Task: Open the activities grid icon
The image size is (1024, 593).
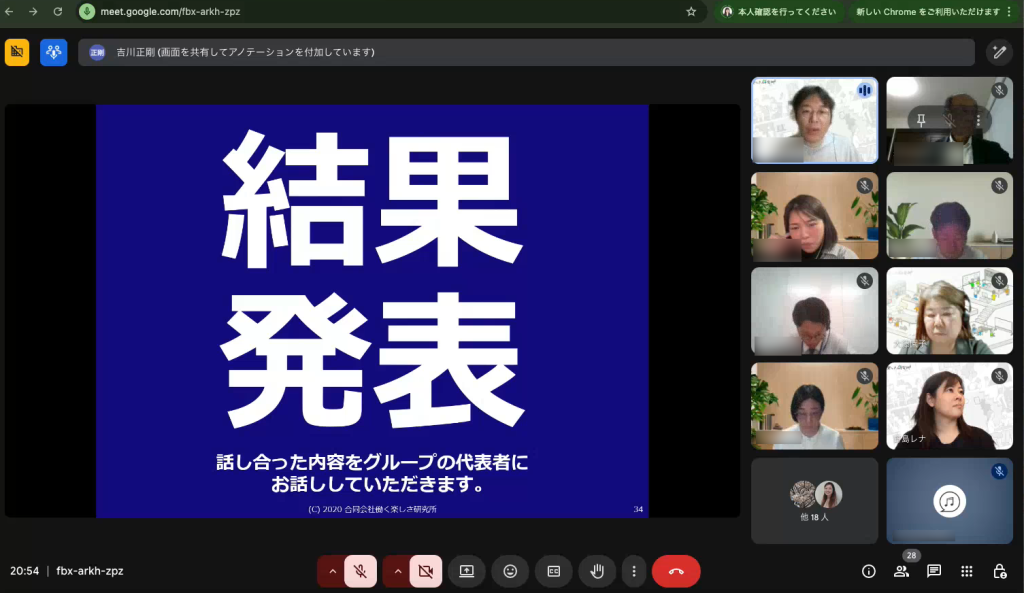Action: pyautogui.click(x=966, y=571)
